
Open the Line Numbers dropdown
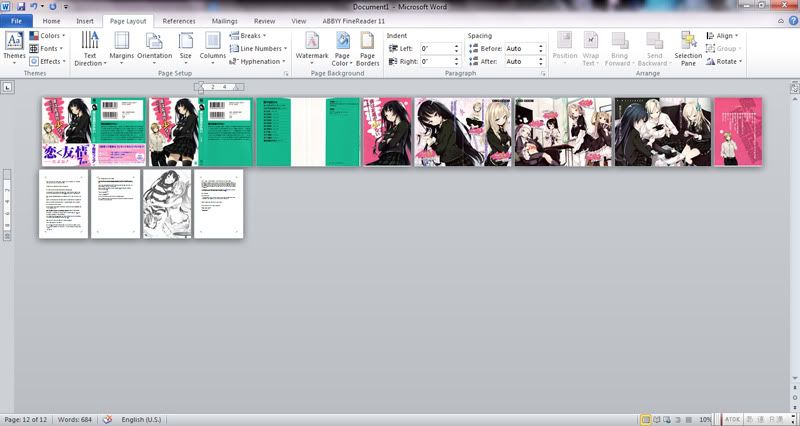click(258, 48)
